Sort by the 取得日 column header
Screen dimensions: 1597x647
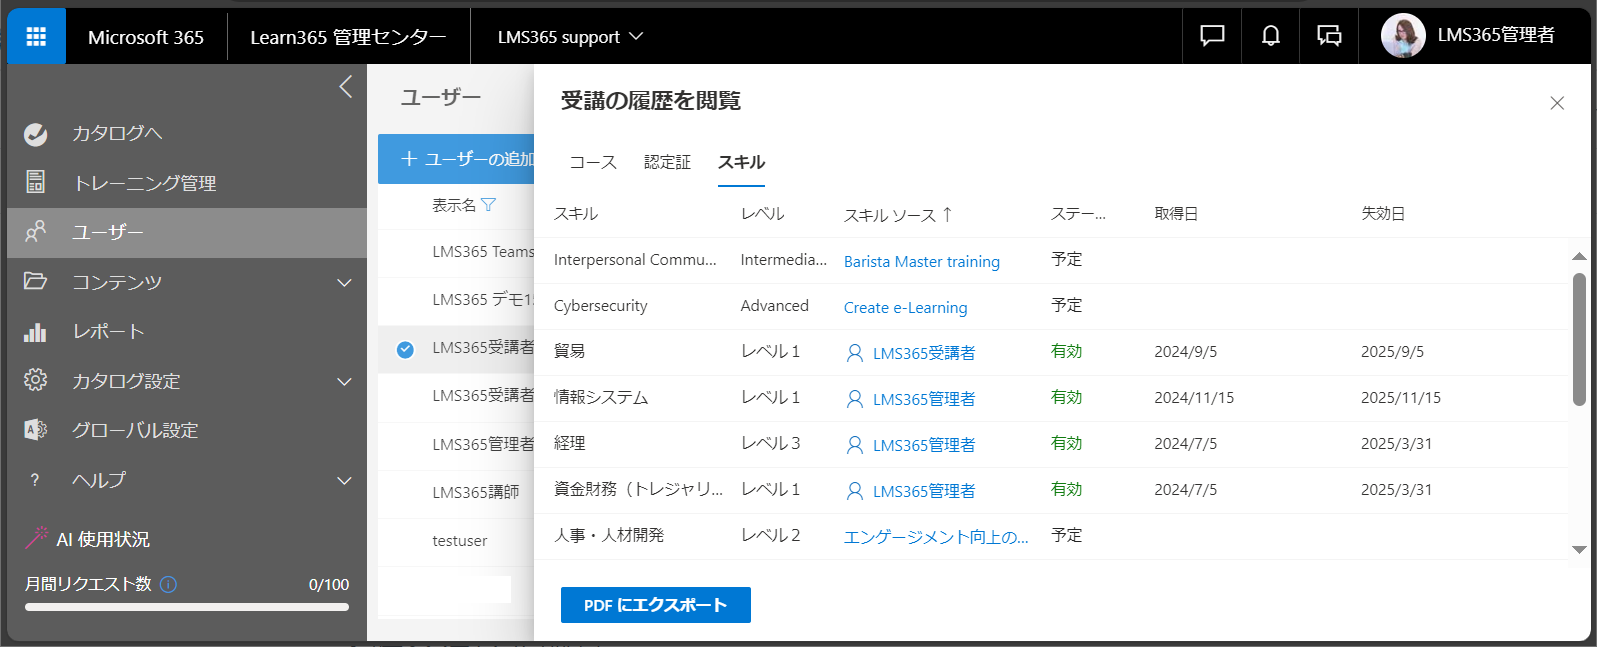pos(1176,214)
